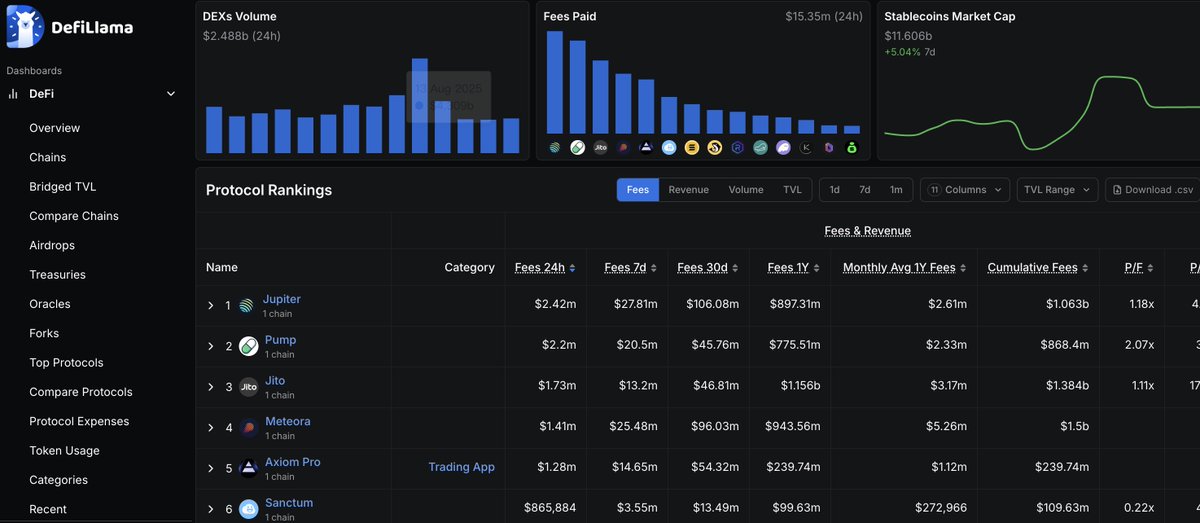
Task: Click the DeFi dashboard bar-chart icon
Action: (13, 94)
